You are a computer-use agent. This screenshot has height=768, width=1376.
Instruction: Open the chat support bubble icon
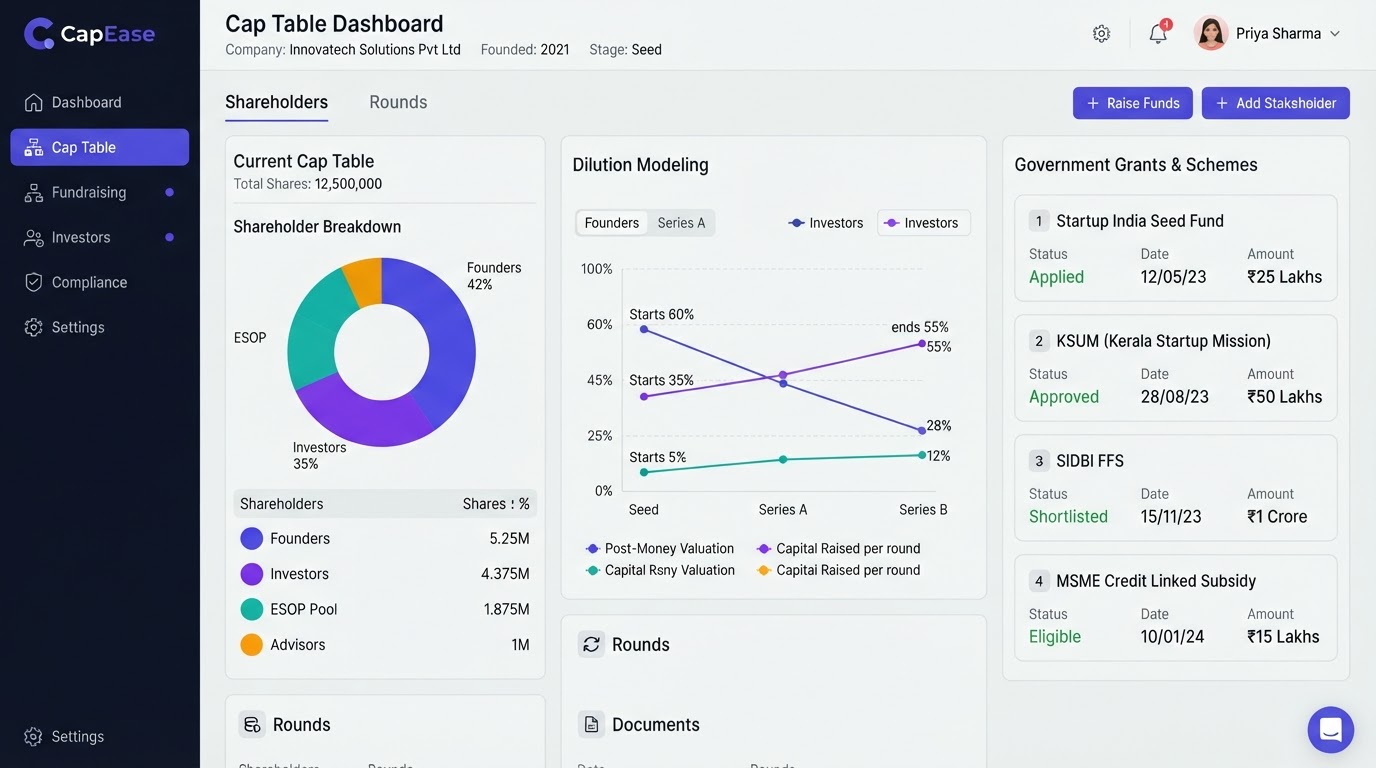[x=1330, y=729]
